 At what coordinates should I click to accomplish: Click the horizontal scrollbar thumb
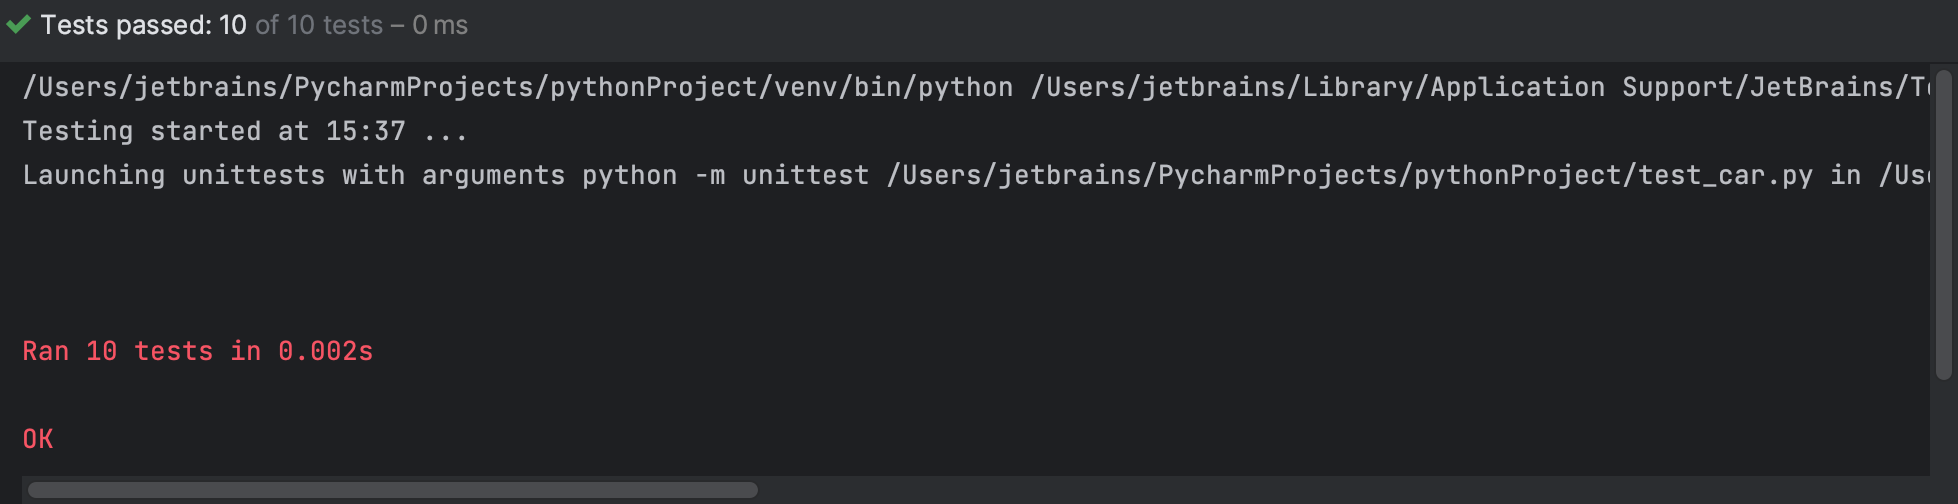[392, 490]
